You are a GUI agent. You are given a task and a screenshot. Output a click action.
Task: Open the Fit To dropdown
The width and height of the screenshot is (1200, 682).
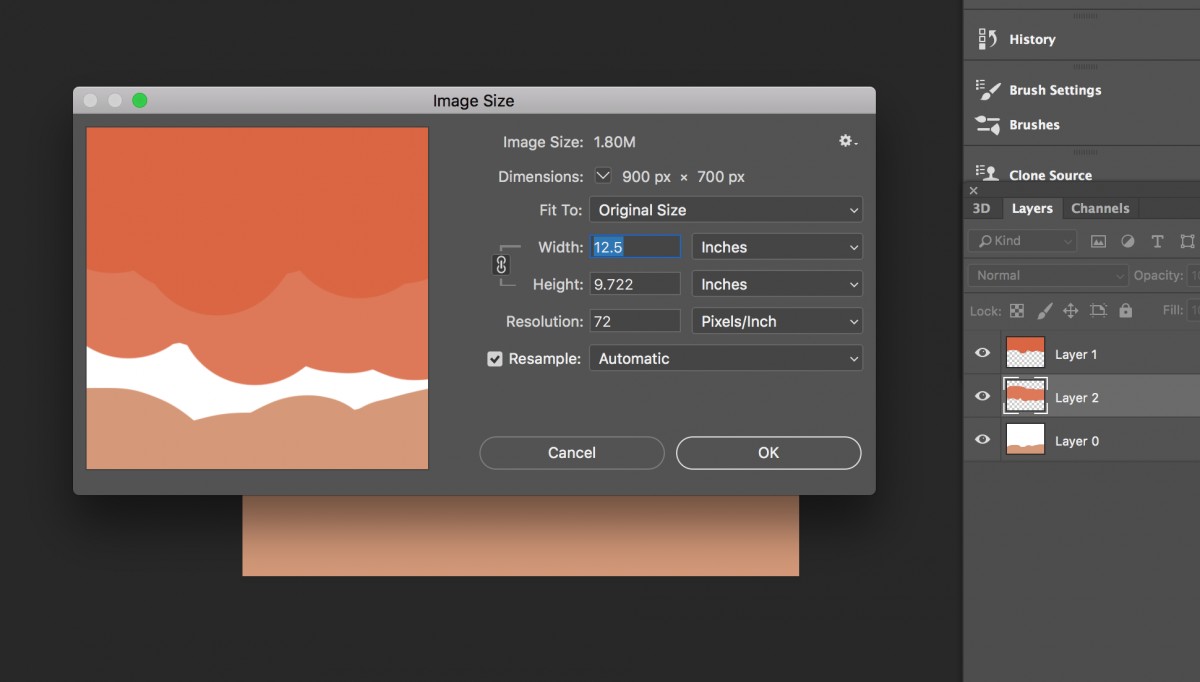point(726,210)
